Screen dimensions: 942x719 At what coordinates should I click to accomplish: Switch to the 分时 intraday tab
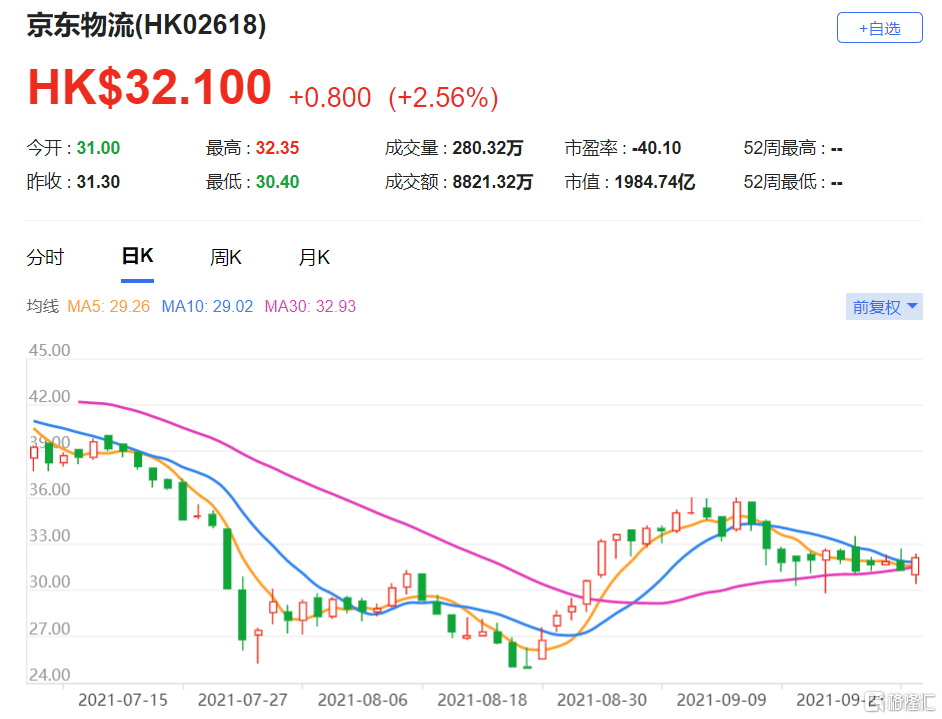click(x=45, y=257)
